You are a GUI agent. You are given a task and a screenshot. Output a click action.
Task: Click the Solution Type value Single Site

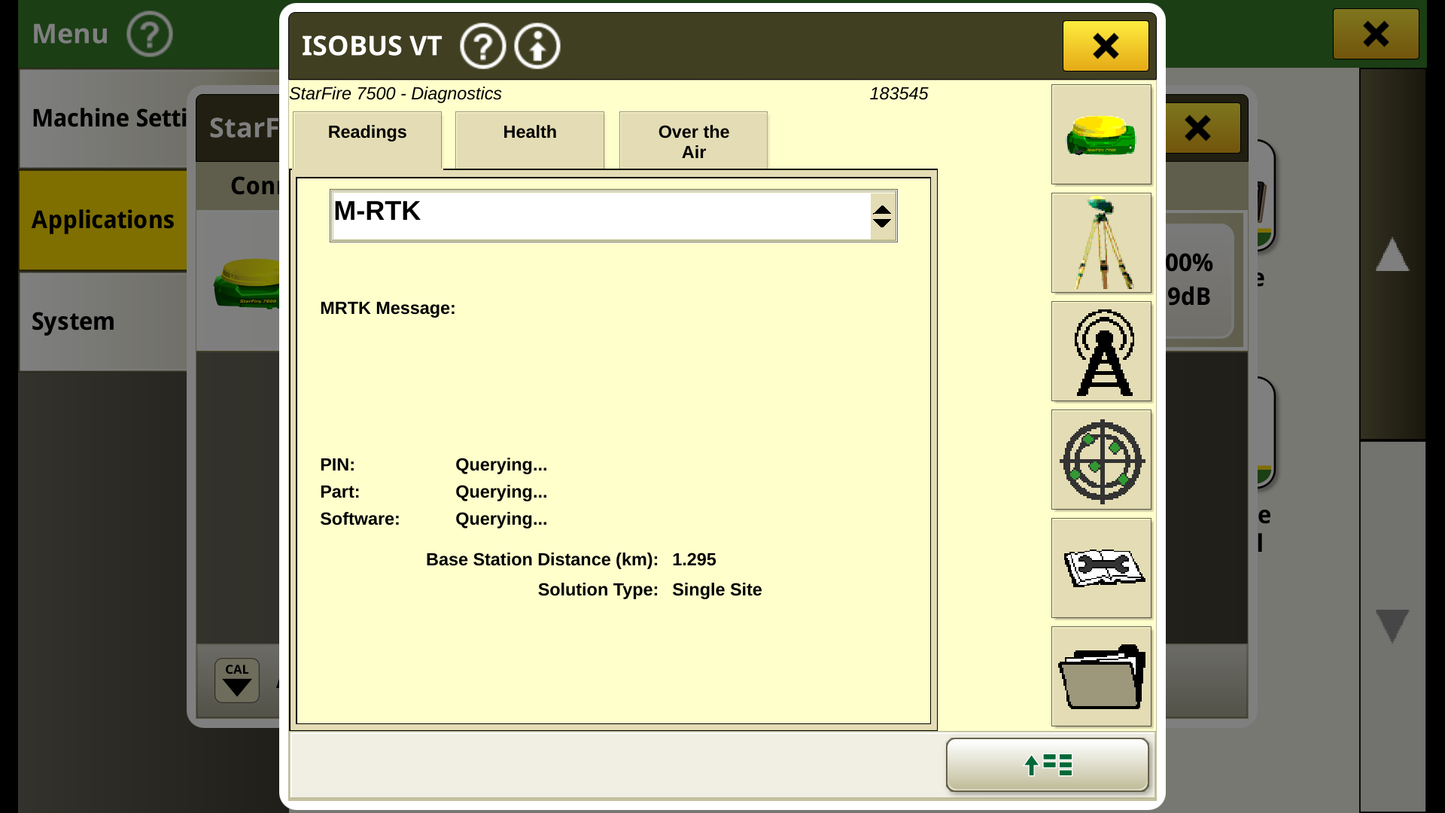click(x=717, y=590)
